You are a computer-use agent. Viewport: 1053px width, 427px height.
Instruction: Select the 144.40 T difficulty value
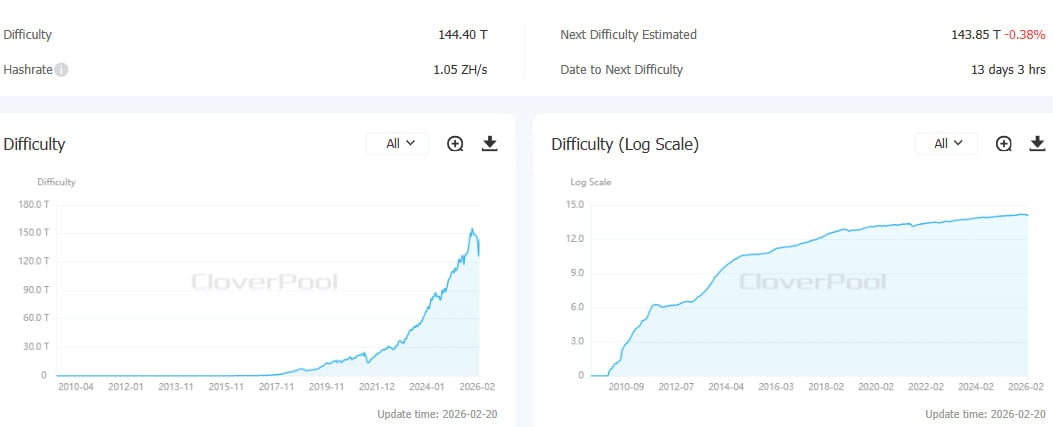point(463,35)
